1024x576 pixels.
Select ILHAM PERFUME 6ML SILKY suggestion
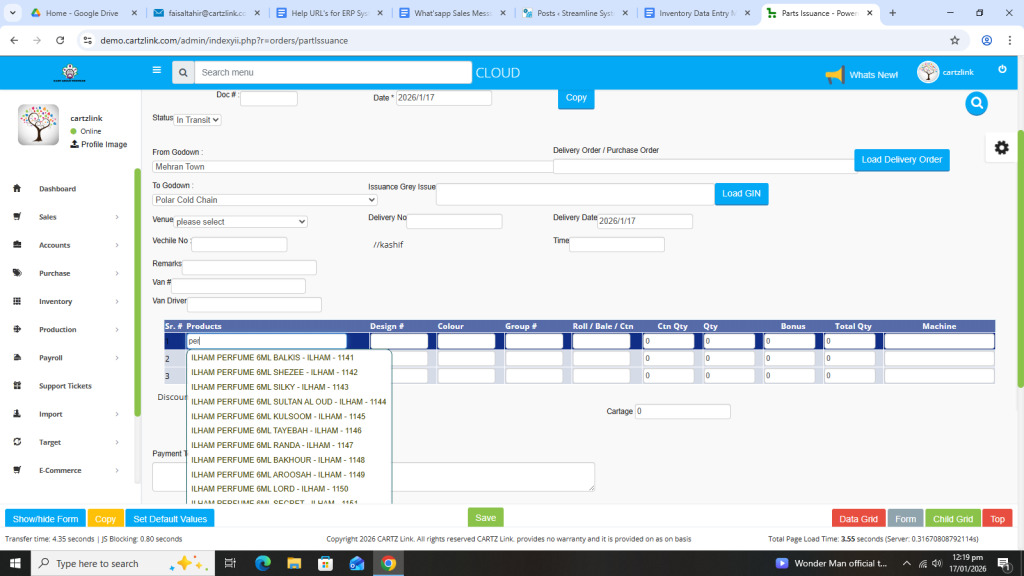pyautogui.click(x=270, y=387)
